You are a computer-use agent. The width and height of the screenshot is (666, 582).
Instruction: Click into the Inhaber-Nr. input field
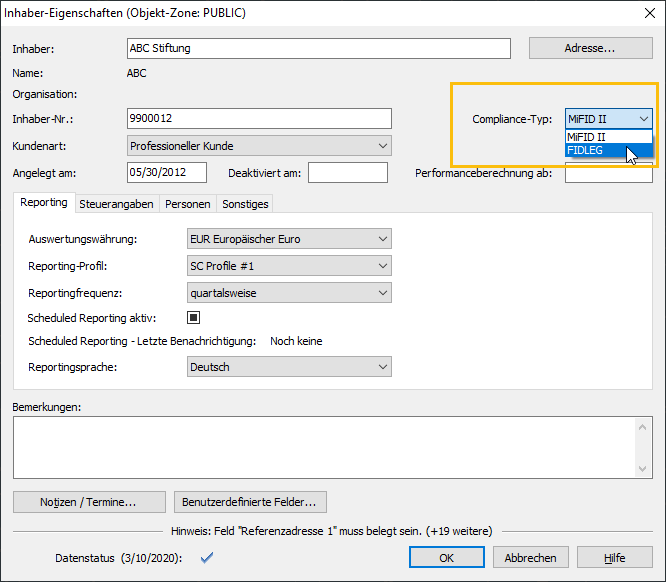(x=260, y=119)
